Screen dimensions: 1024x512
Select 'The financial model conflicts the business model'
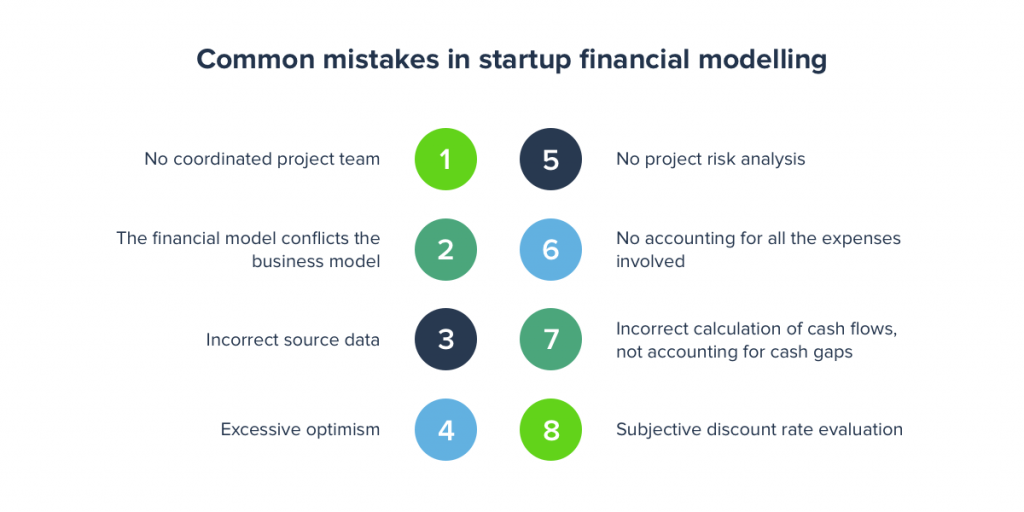point(248,249)
